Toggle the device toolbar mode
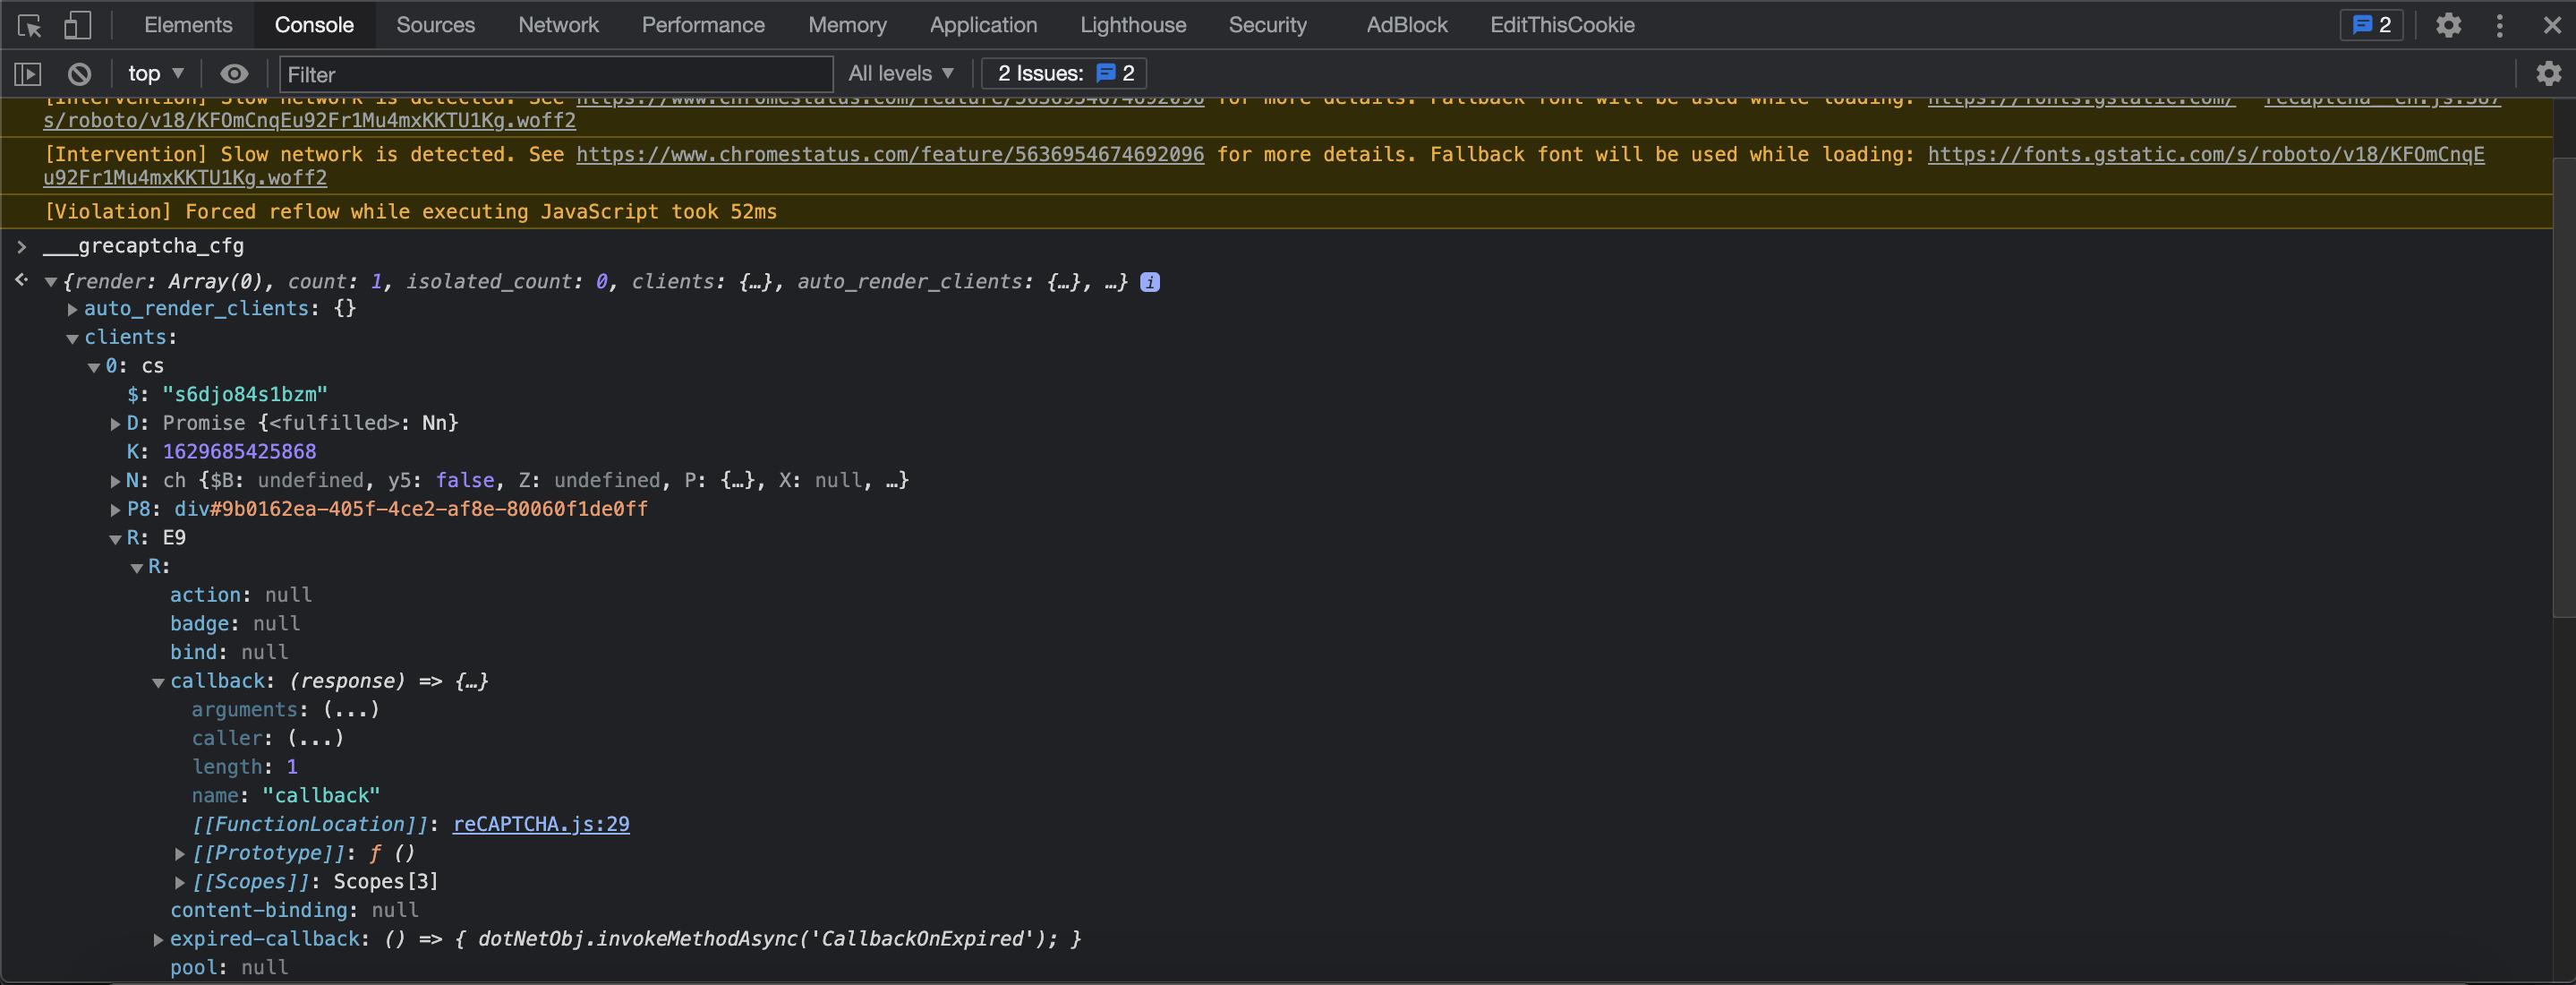Image resolution: width=2576 pixels, height=985 pixels. pos(76,25)
